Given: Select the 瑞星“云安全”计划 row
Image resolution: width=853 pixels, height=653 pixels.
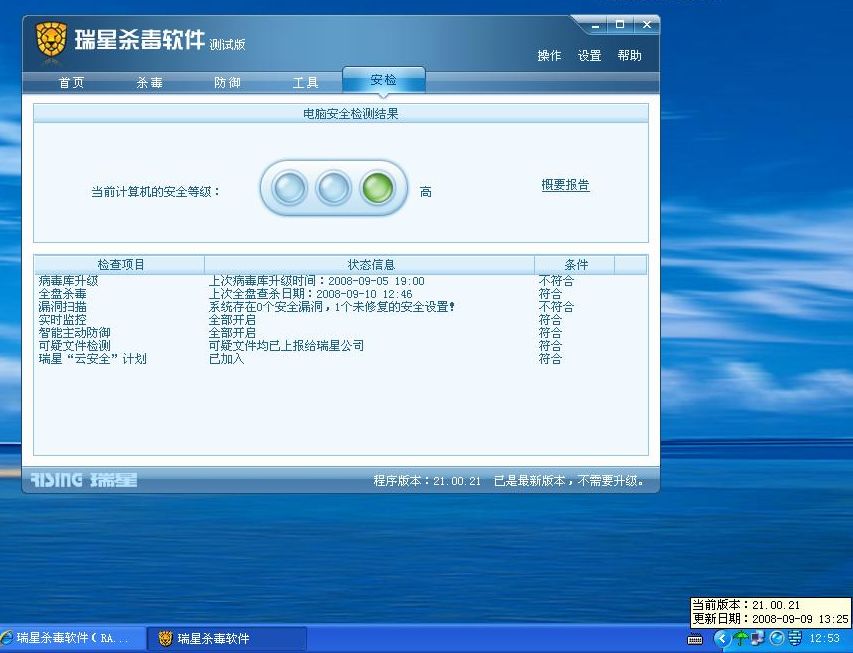Looking at the screenshot, I should point(341,359).
